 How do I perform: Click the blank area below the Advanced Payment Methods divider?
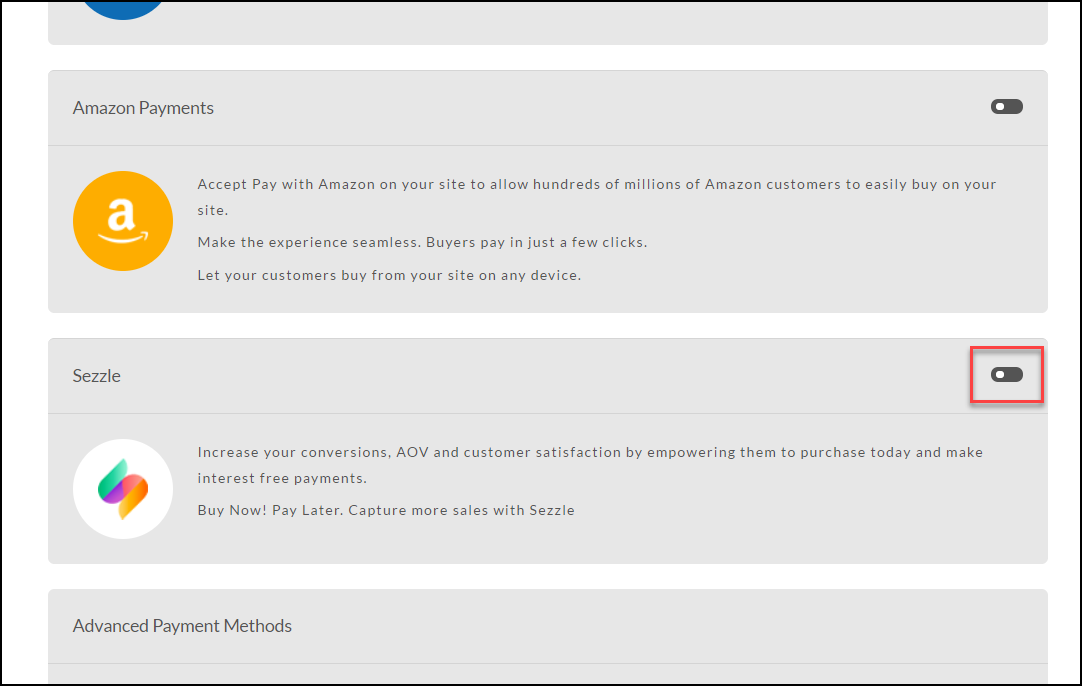point(548,675)
